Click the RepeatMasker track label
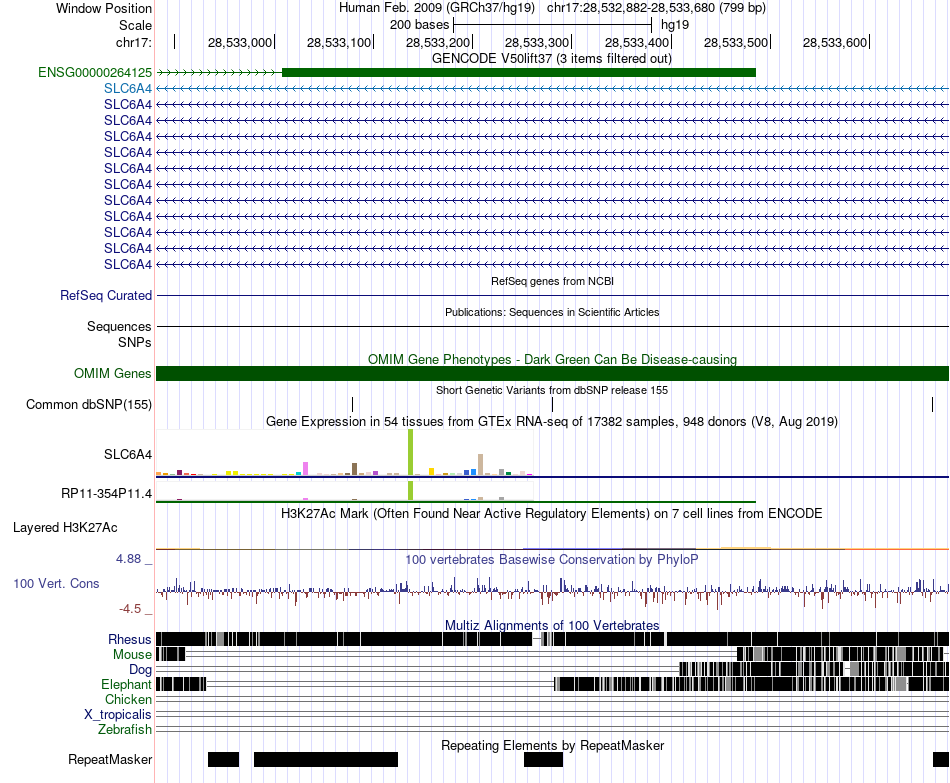950x783 pixels. click(110, 759)
